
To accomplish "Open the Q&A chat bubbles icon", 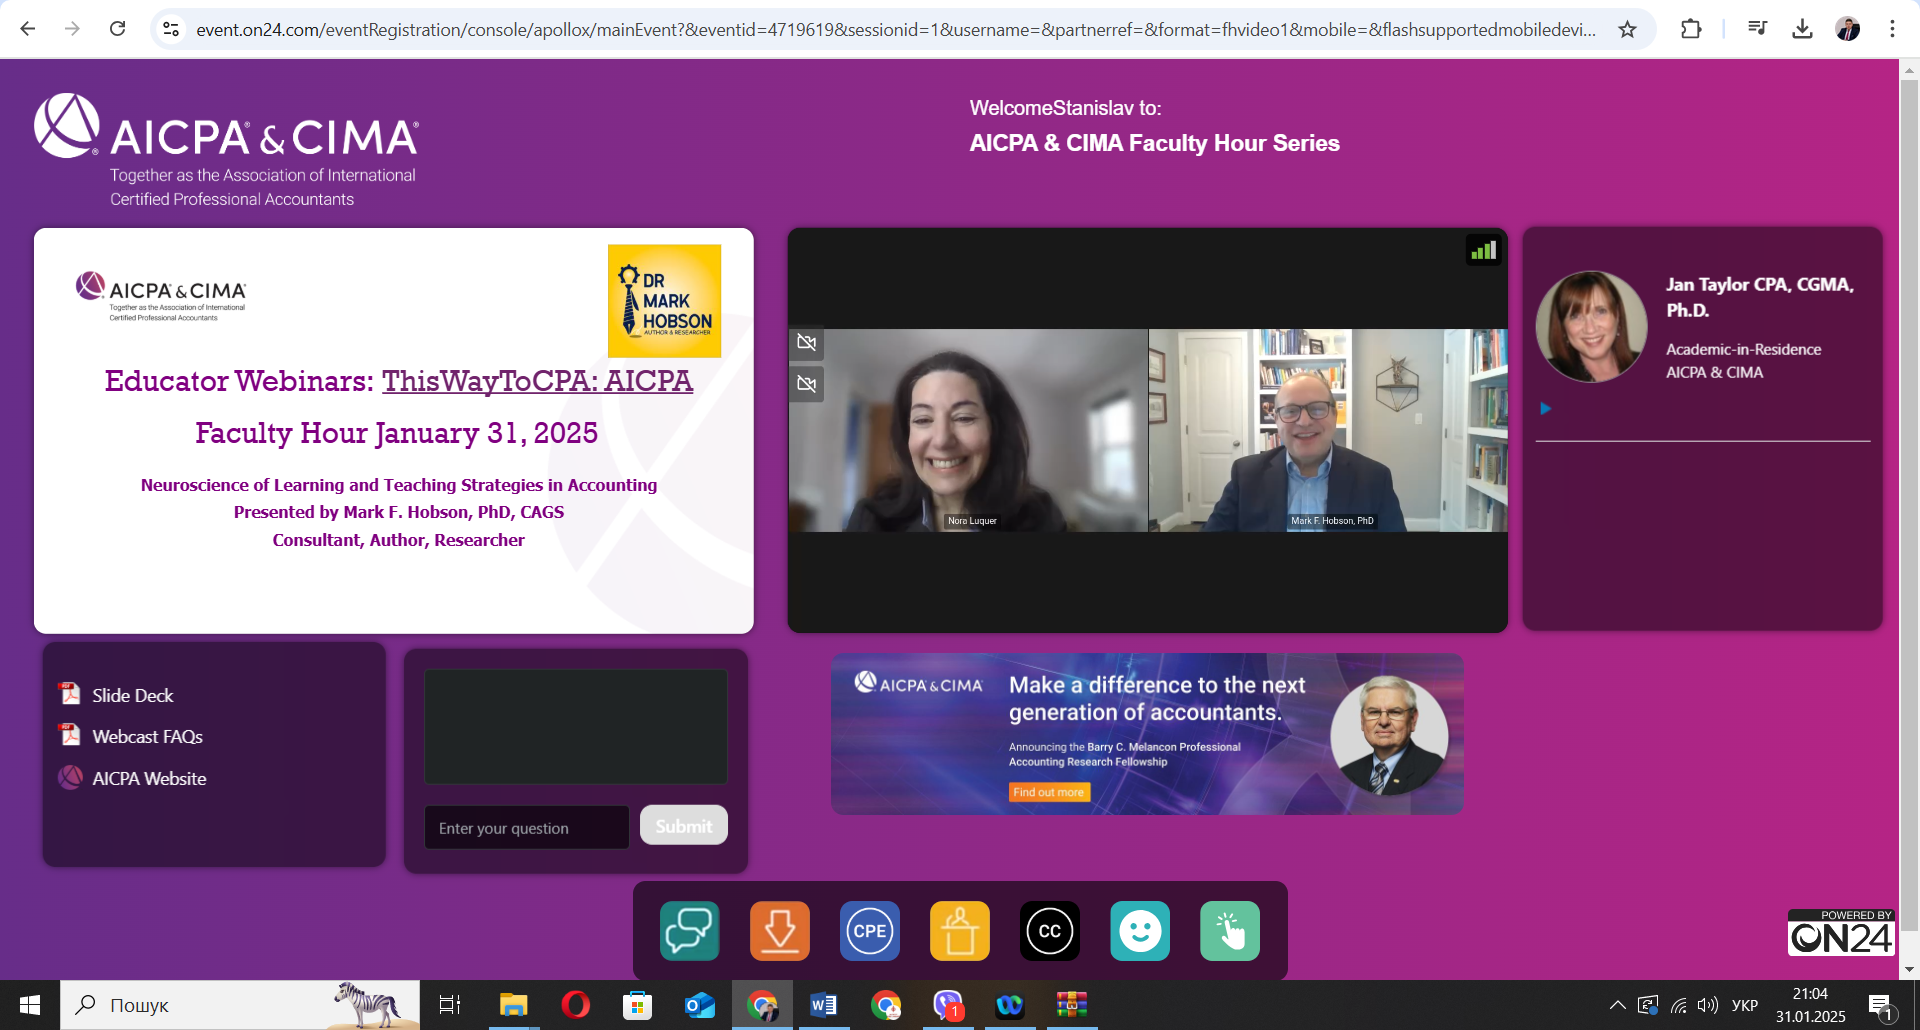I will (x=690, y=931).
